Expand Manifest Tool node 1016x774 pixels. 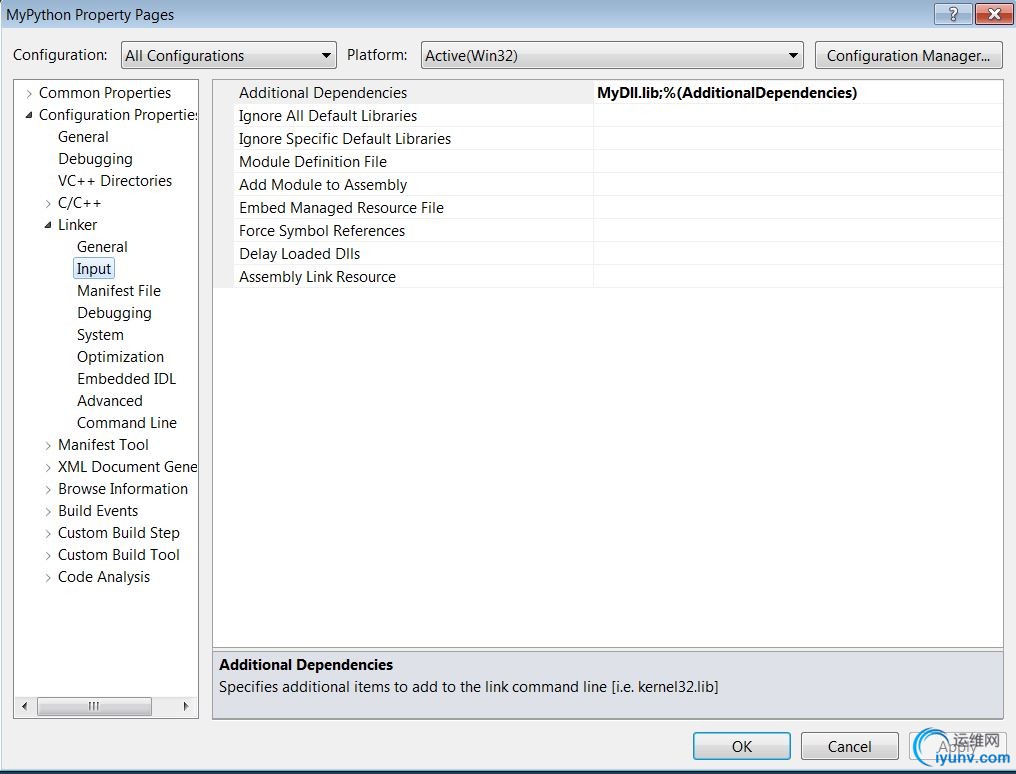click(x=48, y=446)
